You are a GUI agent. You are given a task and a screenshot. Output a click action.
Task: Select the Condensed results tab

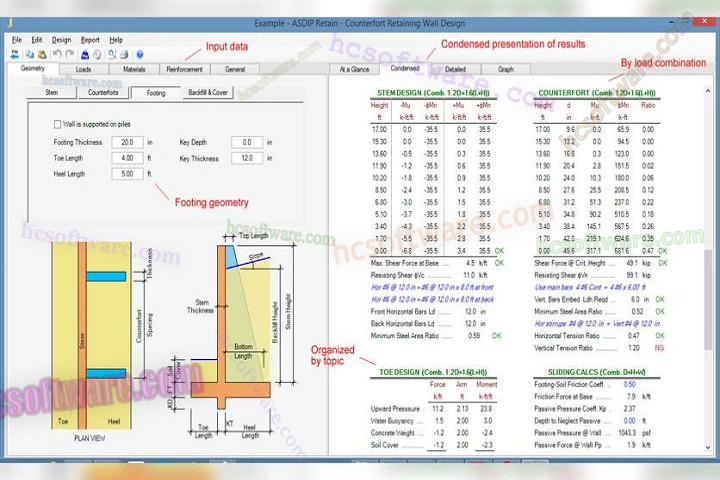[405, 68]
